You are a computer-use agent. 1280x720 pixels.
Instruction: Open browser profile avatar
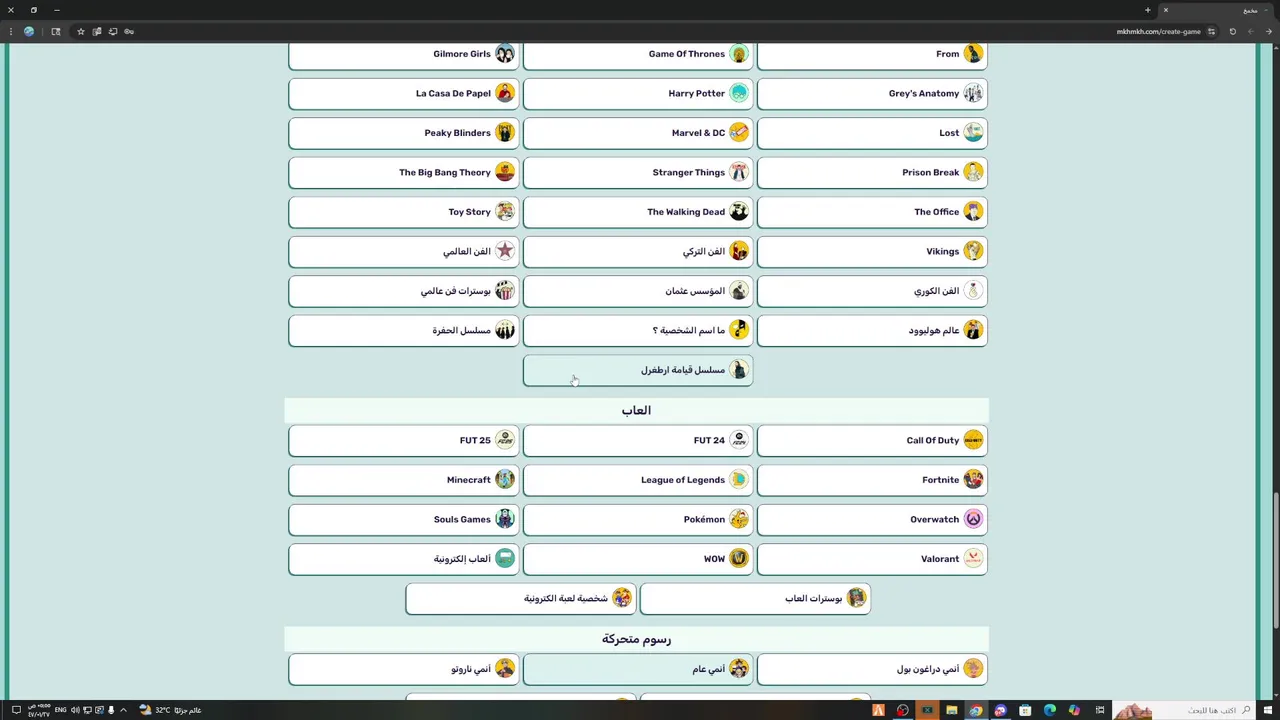click(x=29, y=31)
